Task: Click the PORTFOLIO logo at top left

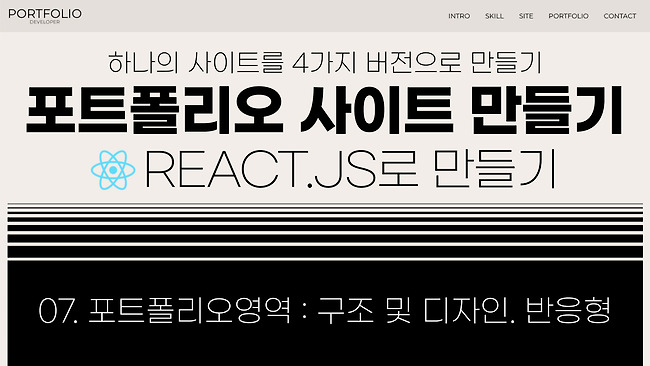Action: [45, 14]
